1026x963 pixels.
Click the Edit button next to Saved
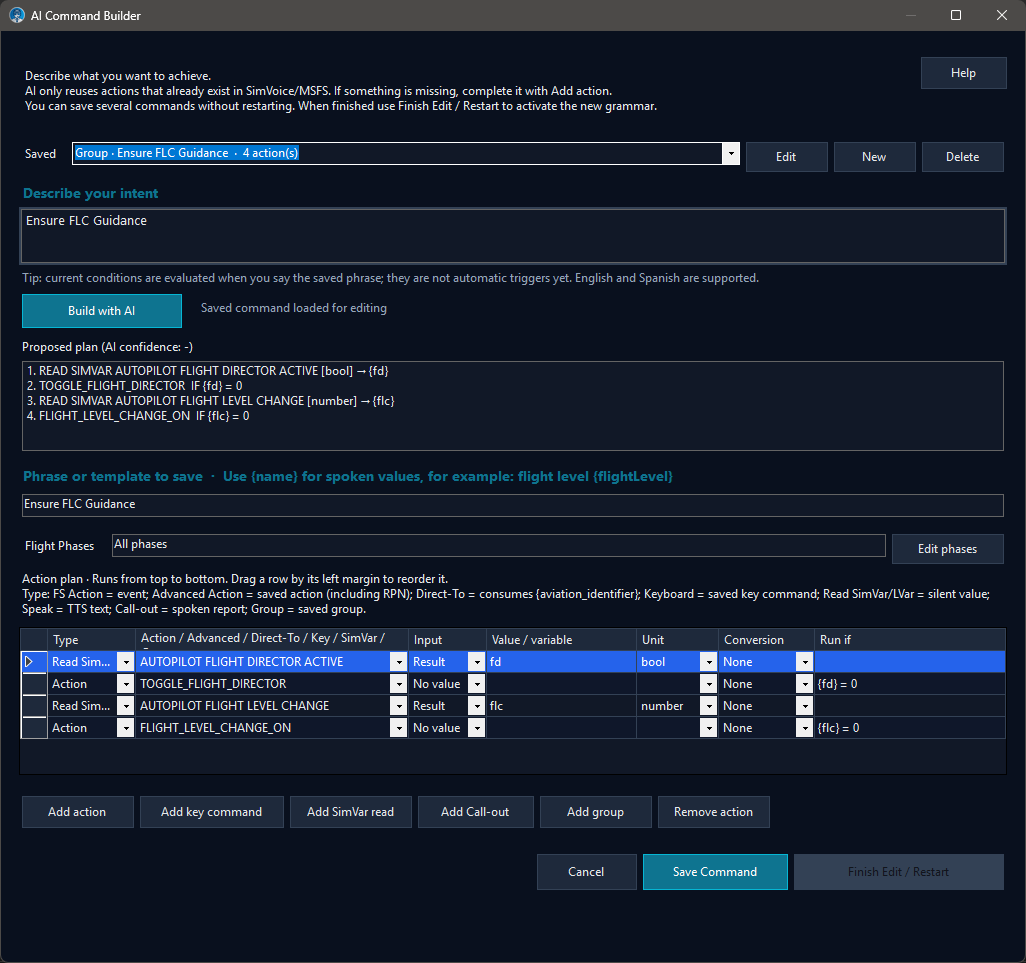tap(786, 157)
